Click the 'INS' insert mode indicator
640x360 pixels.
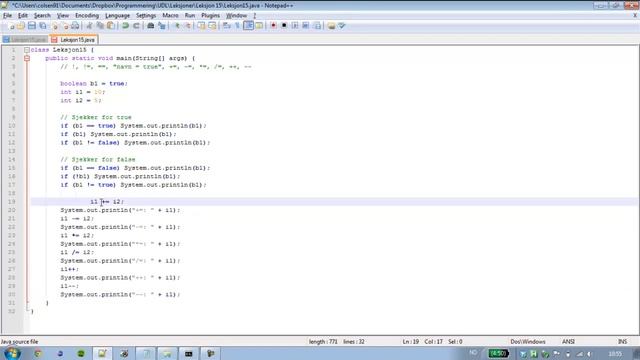pyautogui.click(x=622, y=342)
